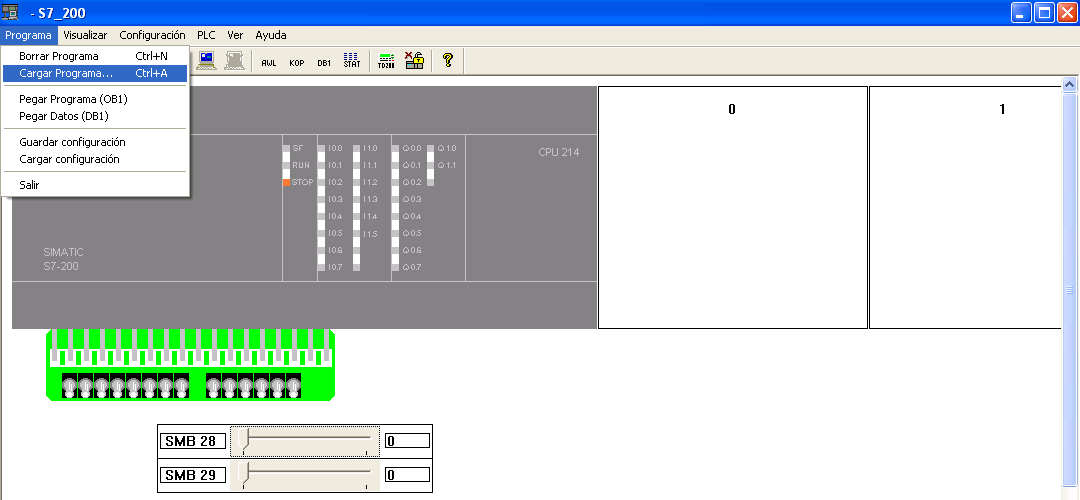1080x500 pixels.
Task: Click the gray PLC module toolbar icon
Action: 234,61
